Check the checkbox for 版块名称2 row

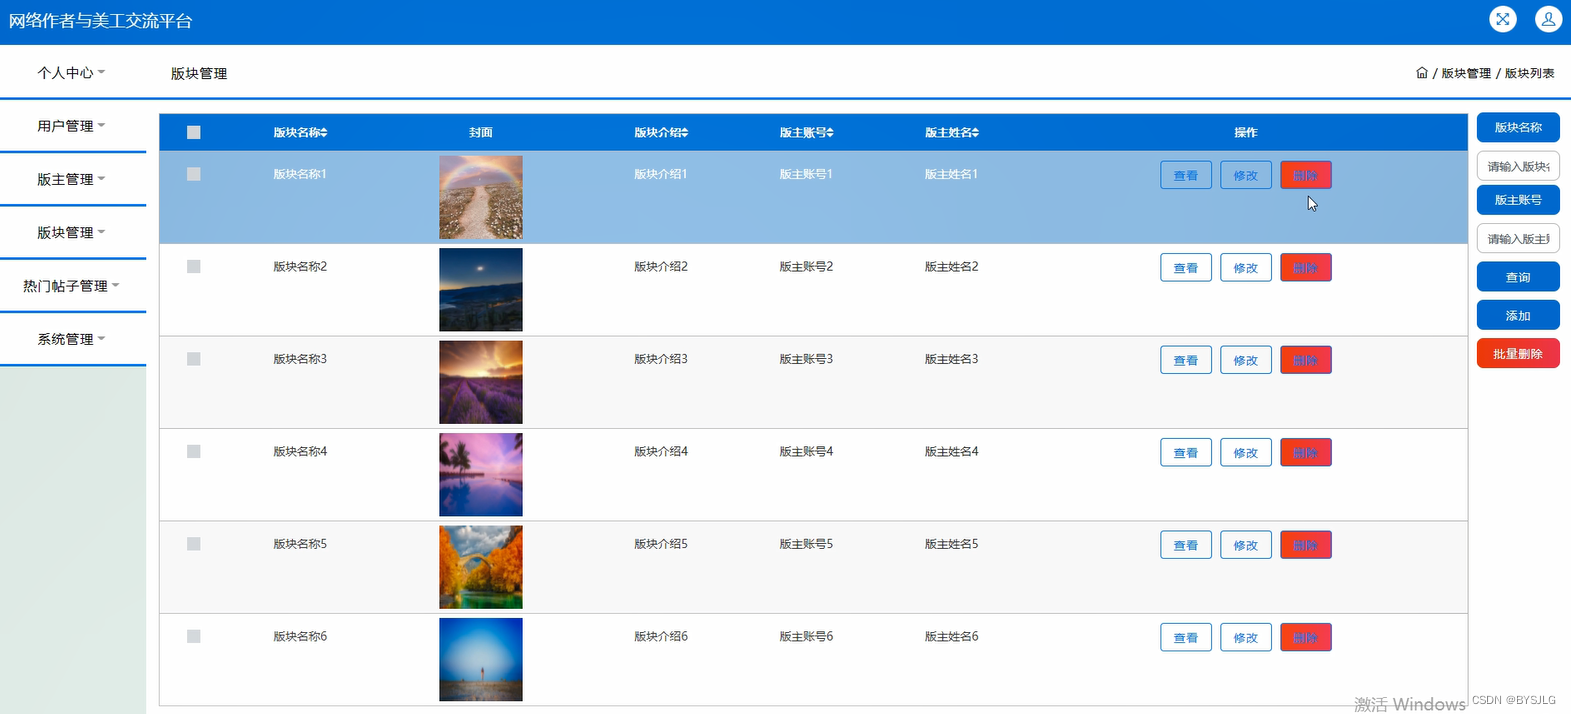point(194,267)
